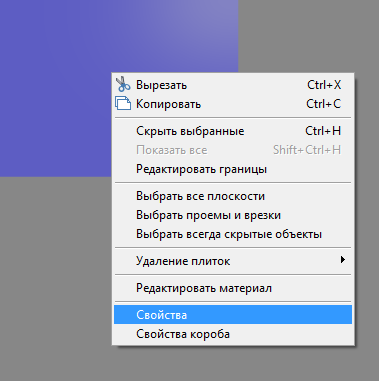Screen dimensions: 379x381
Task: Launch Редактировать материал
Action: [x=233, y=288]
